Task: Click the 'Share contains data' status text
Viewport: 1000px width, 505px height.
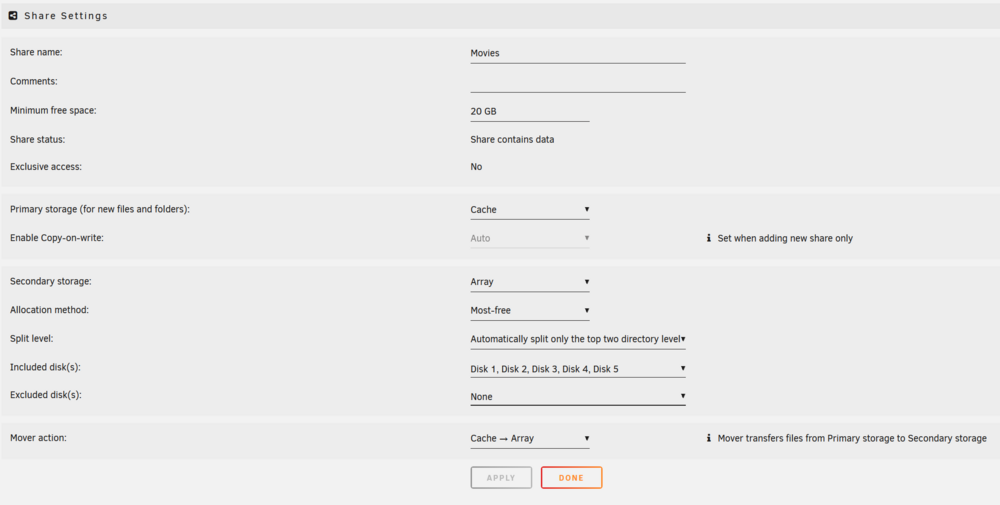Action: tap(512, 140)
